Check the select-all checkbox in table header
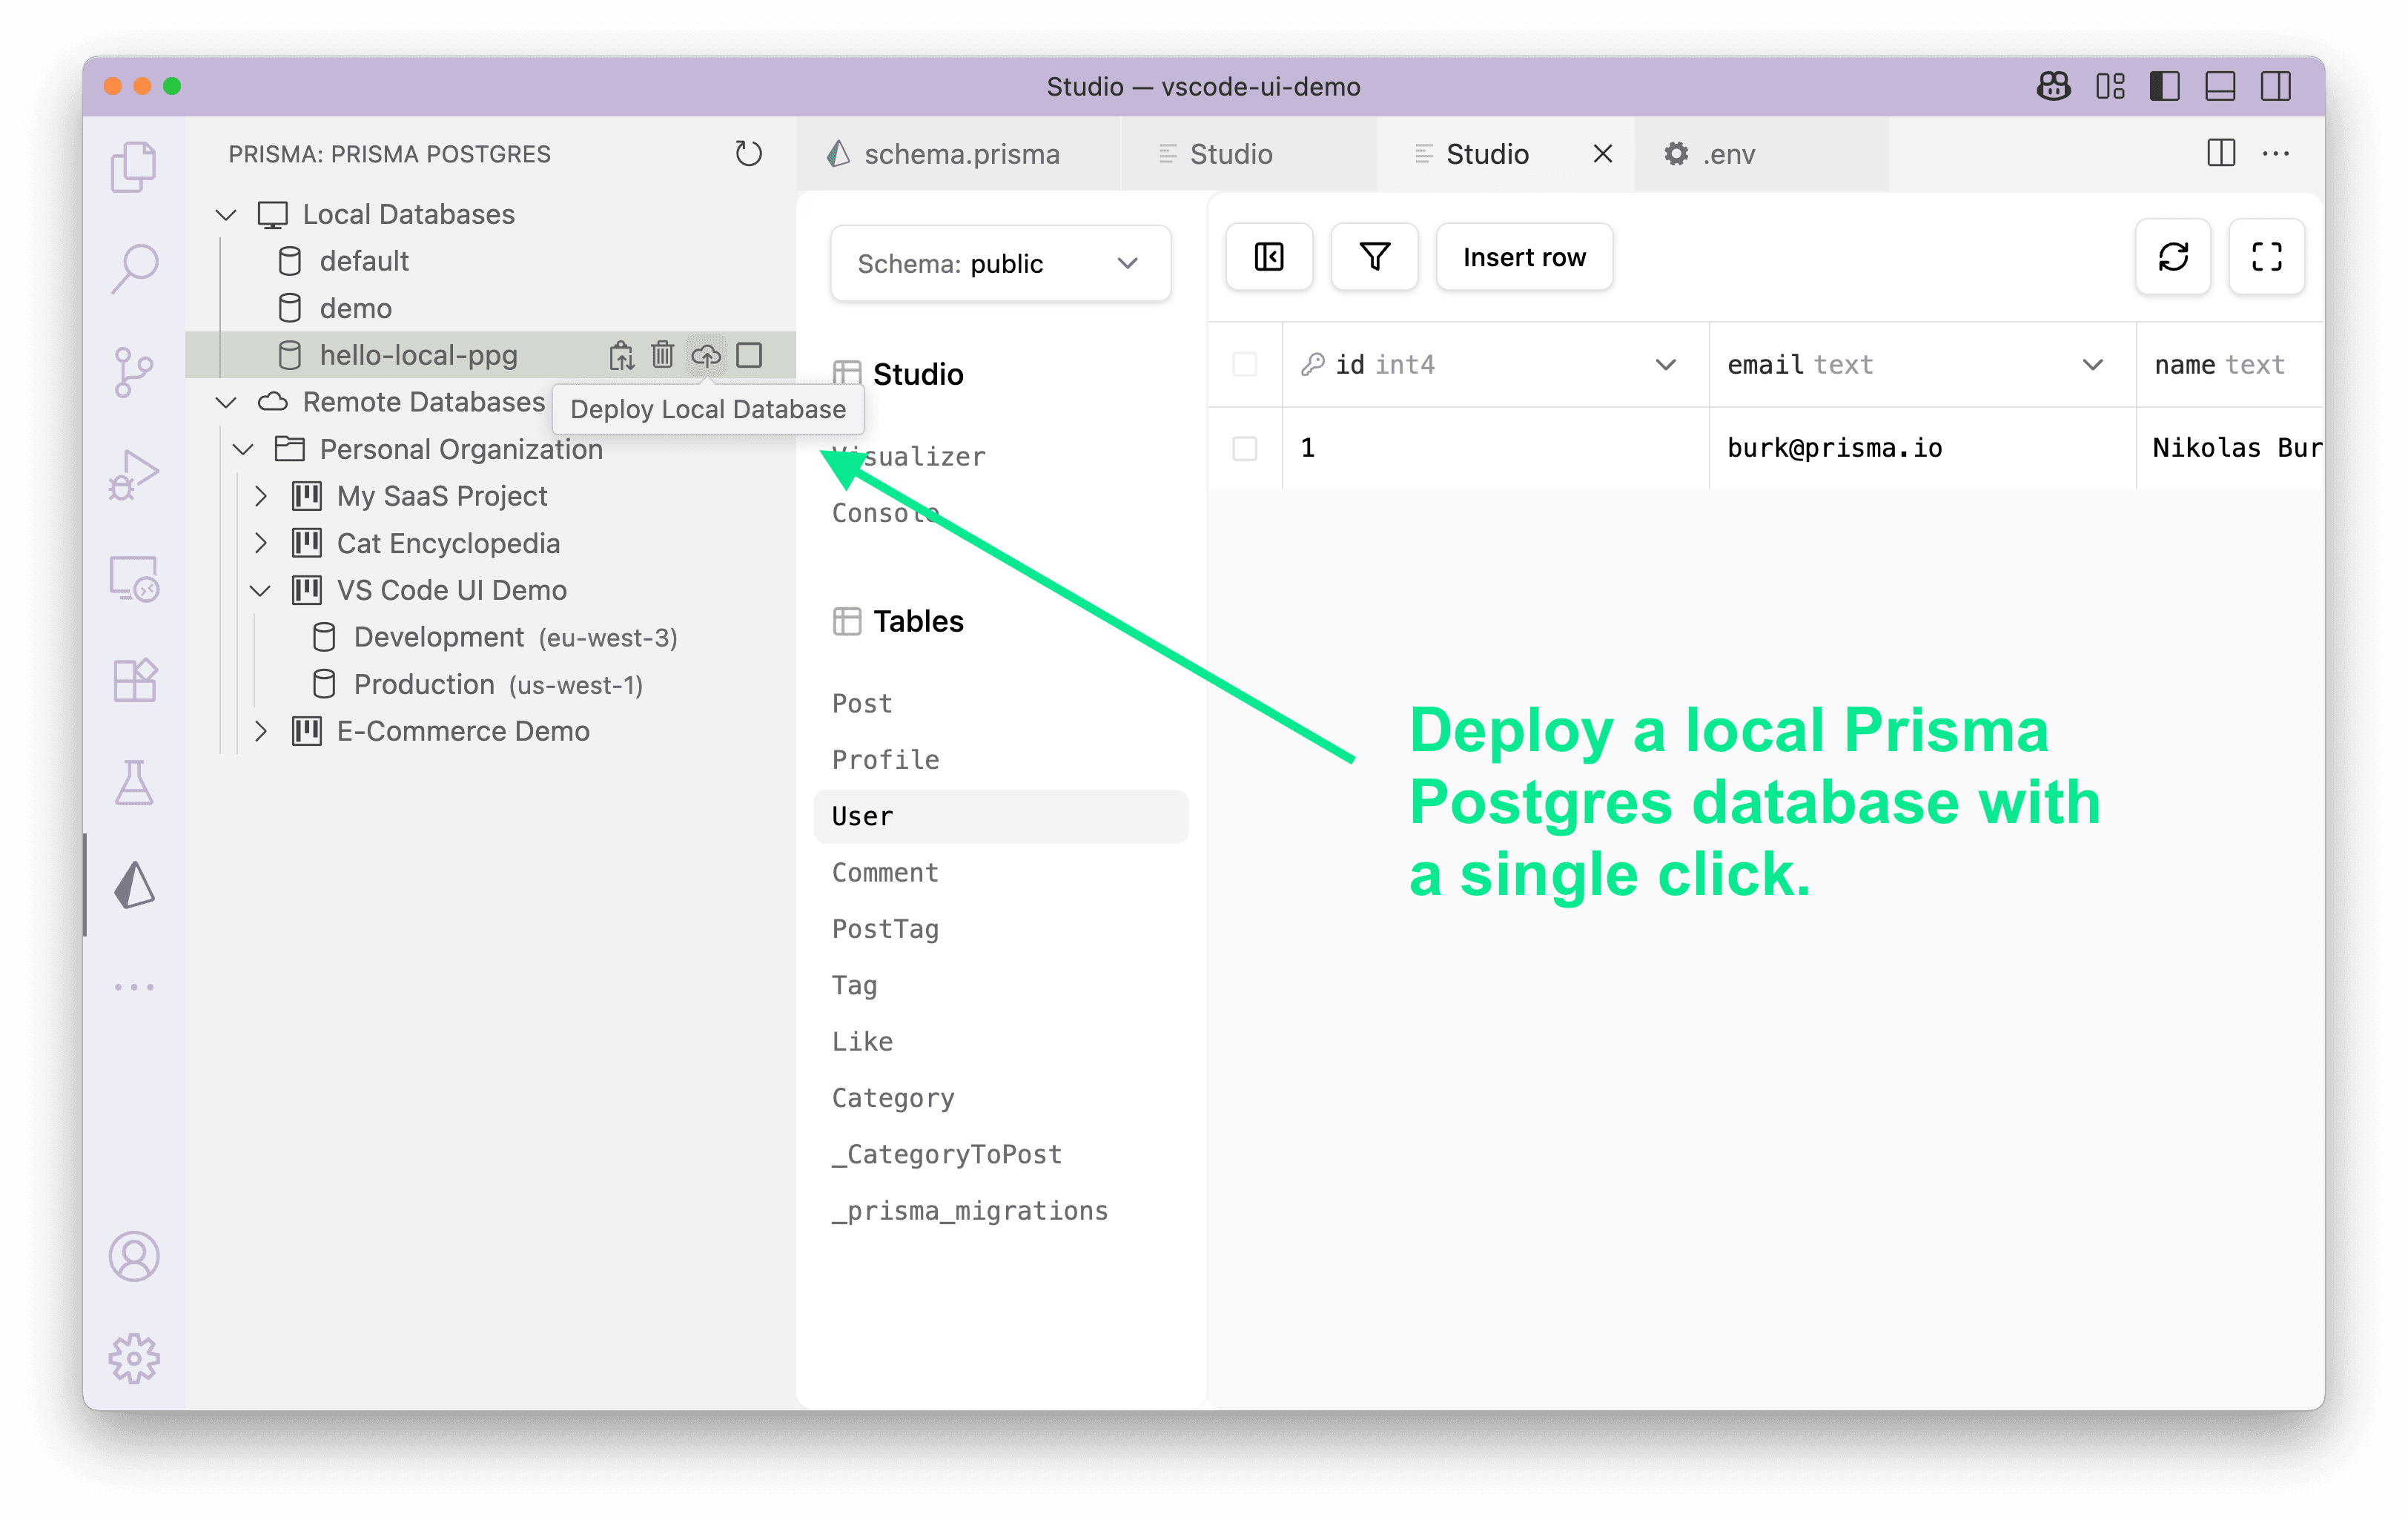 [x=1245, y=365]
